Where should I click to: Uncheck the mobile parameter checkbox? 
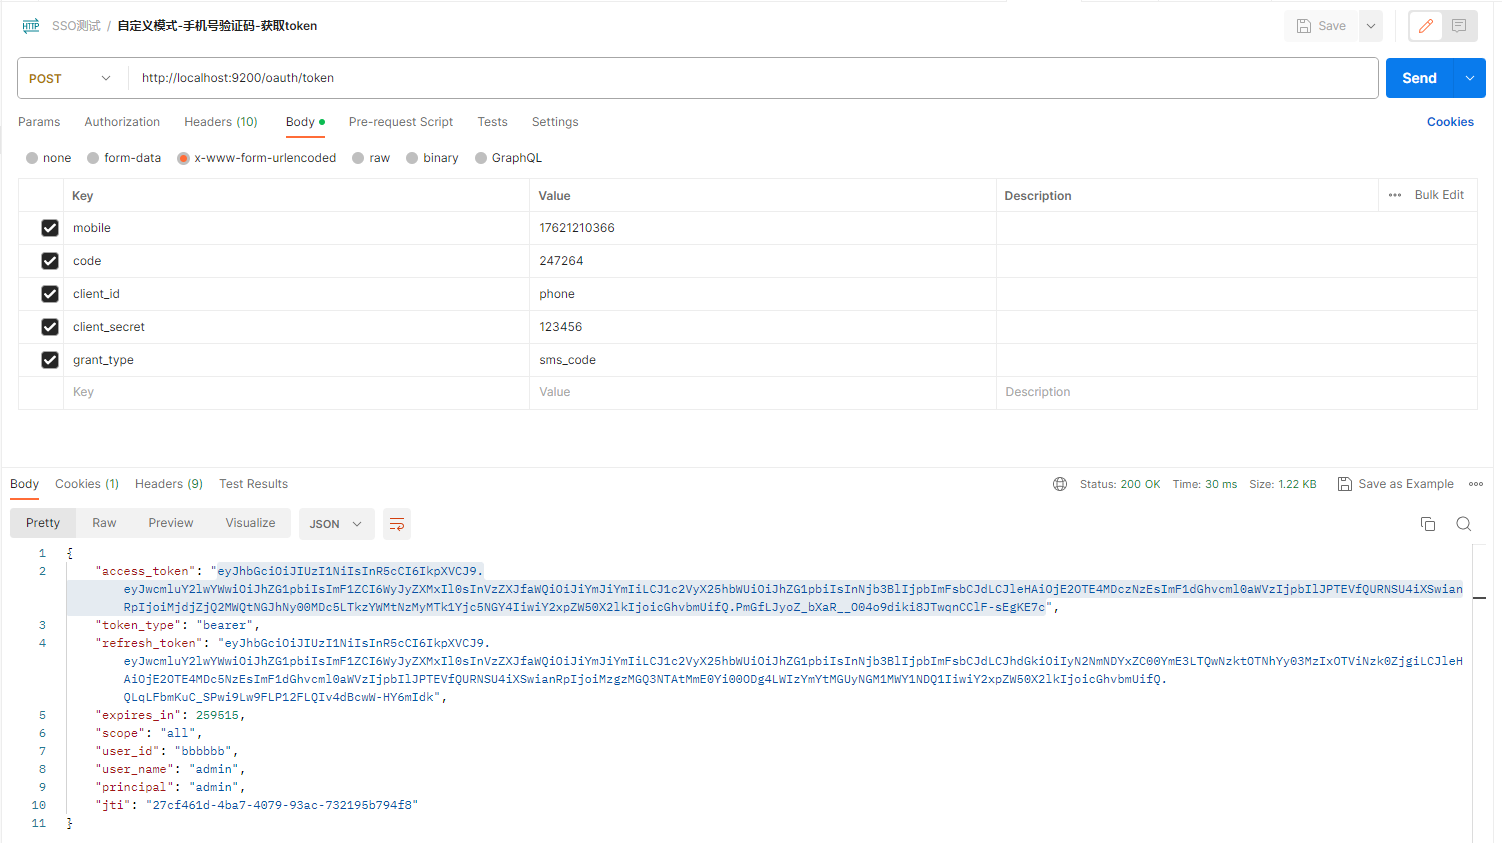50,228
